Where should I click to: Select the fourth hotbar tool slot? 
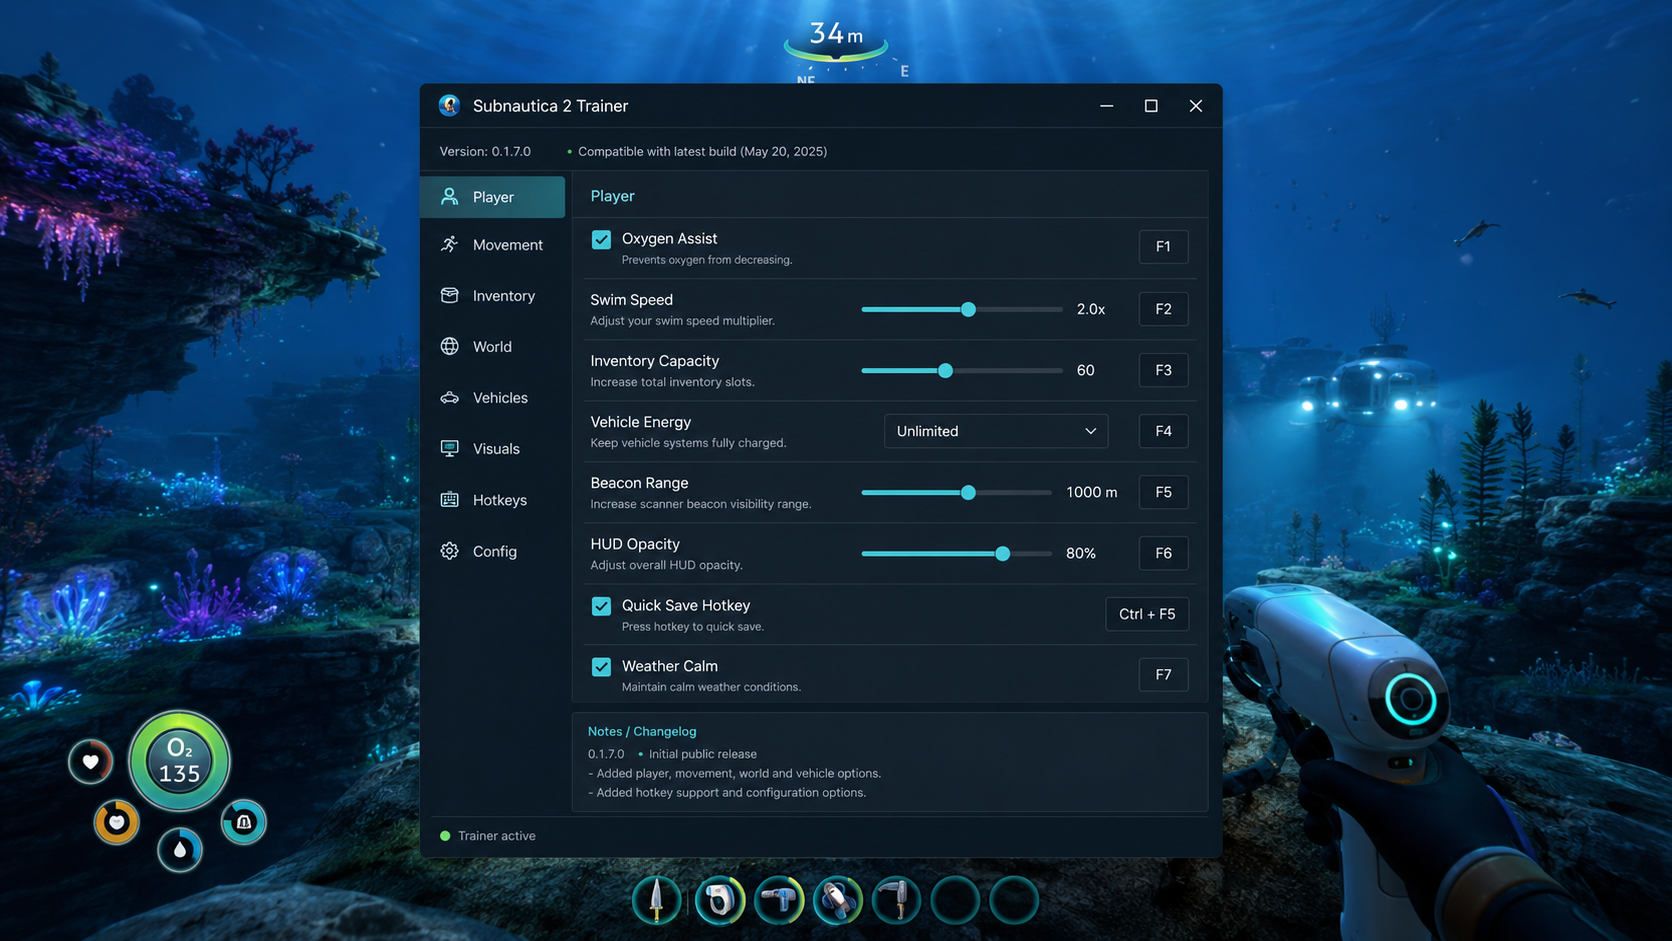click(838, 900)
